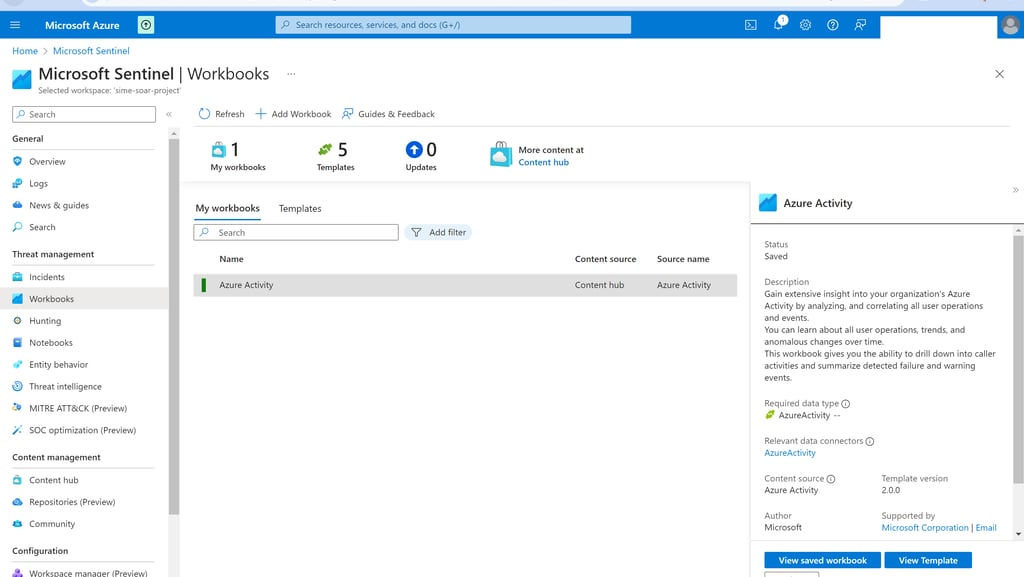The width and height of the screenshot is (1024, 577).
Task: Click the Microsoft Sentinel logo icon in header
Action: pos(22,79)
